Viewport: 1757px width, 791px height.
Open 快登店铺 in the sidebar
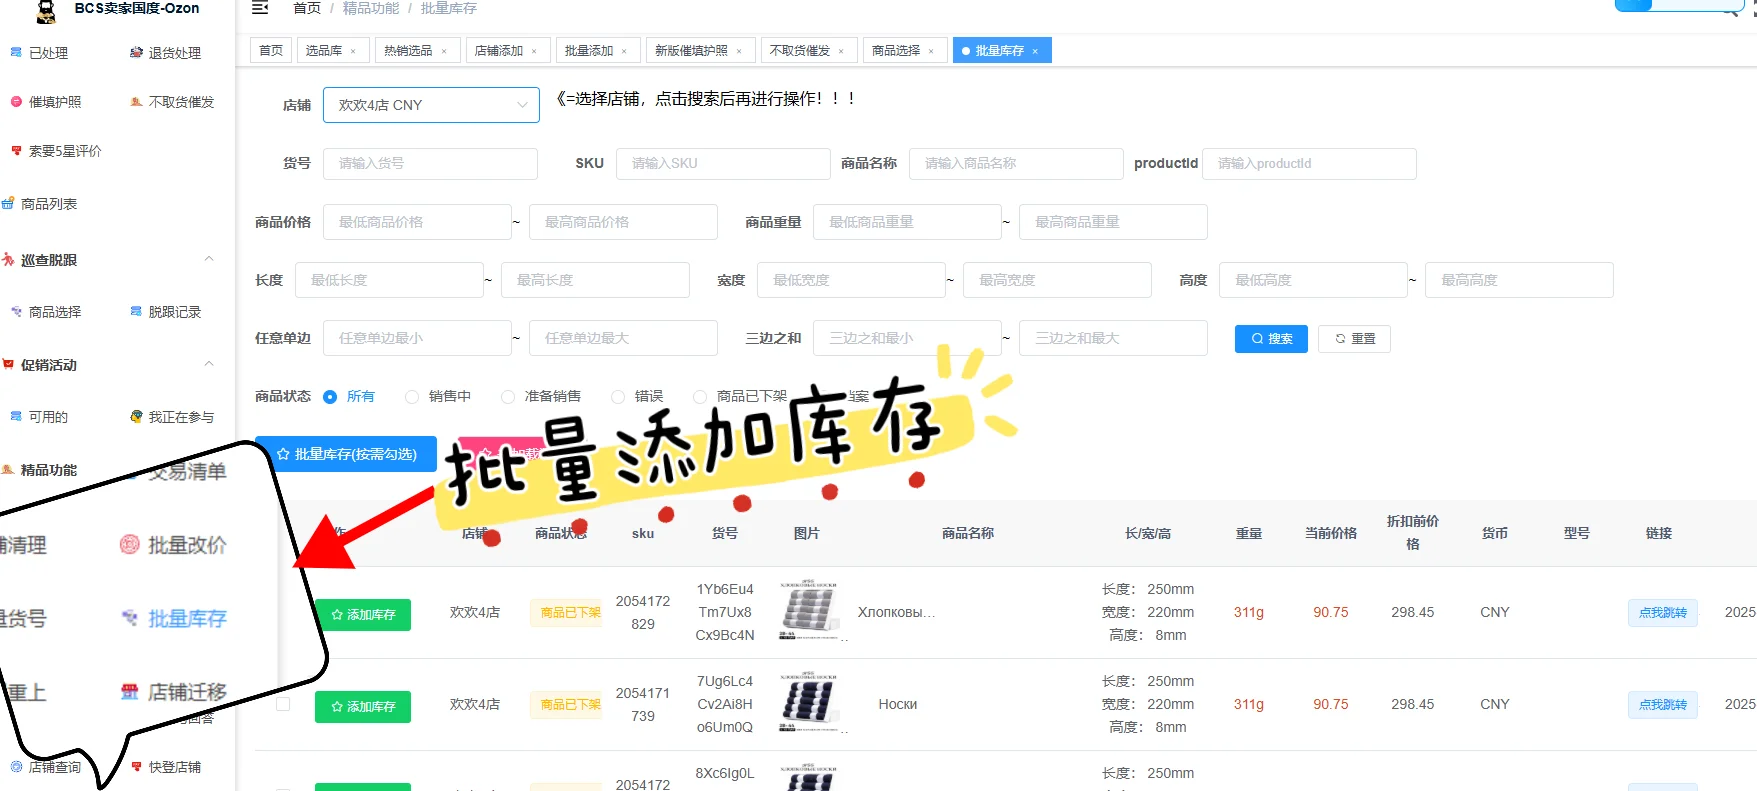coord(166,767)
